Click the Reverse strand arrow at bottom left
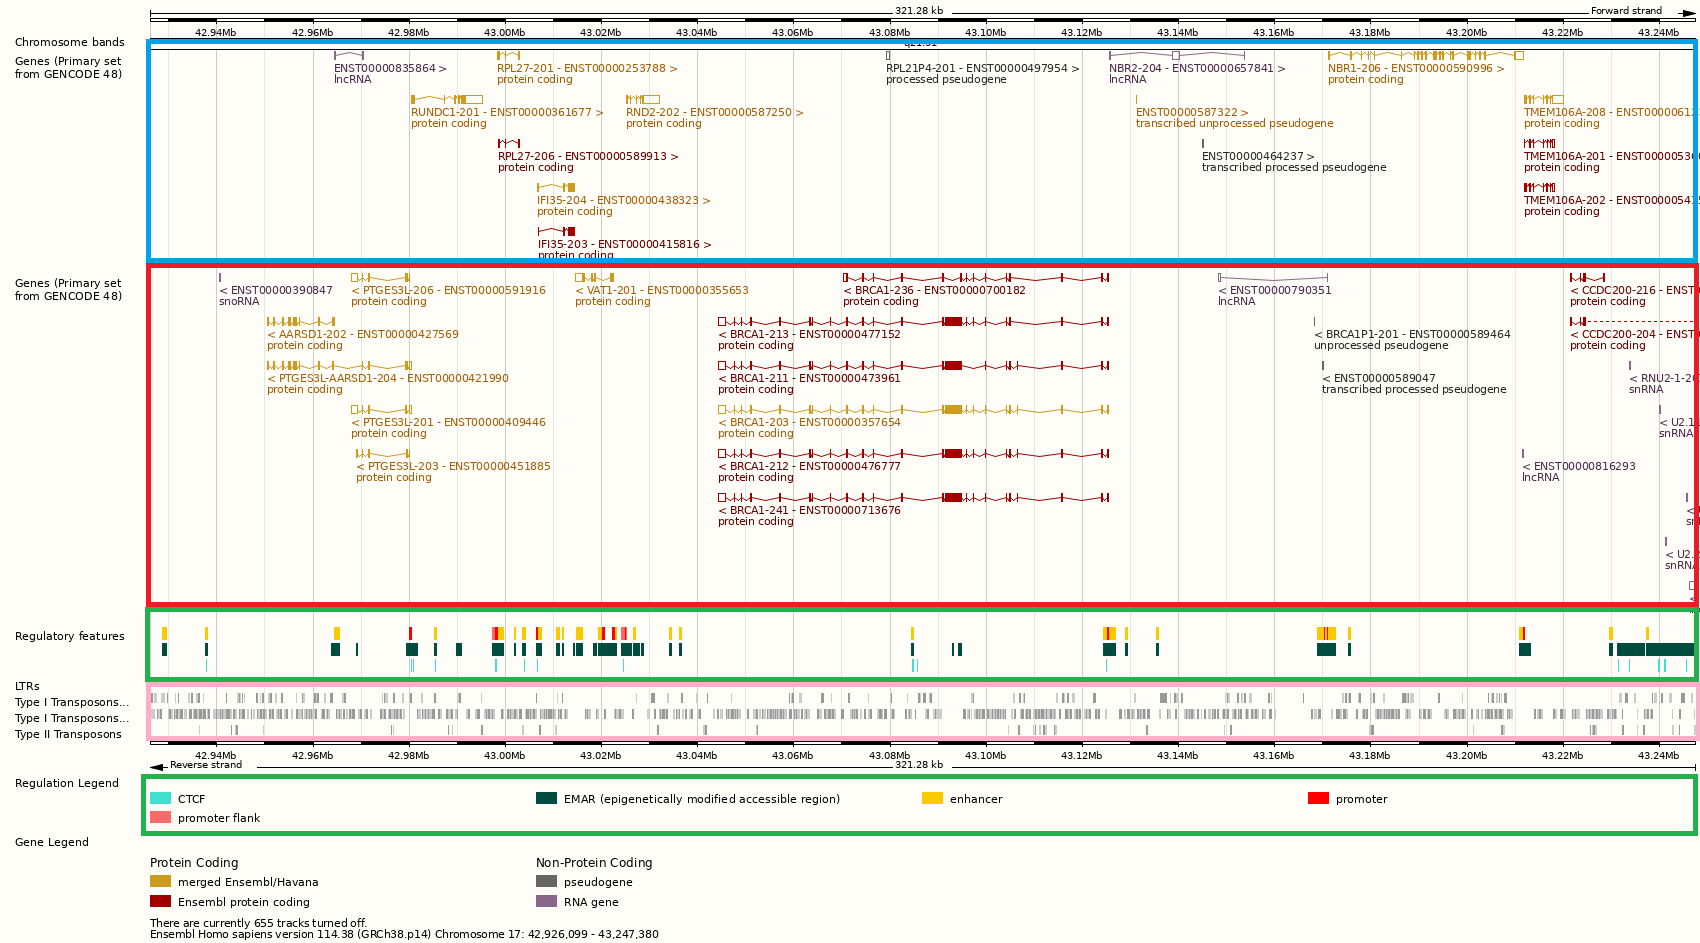This screenshot has height=943, width=1700. point(157,767)
